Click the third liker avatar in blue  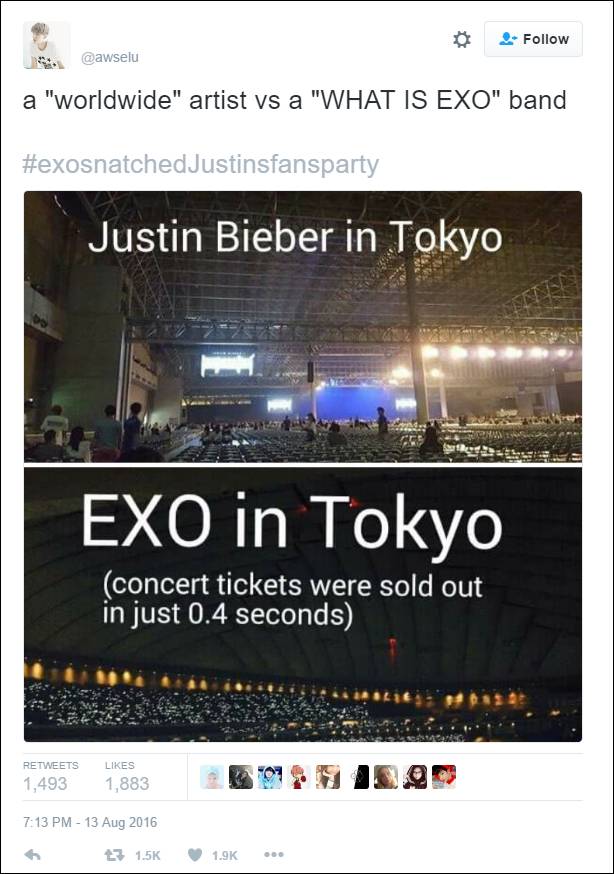(270, 777)
